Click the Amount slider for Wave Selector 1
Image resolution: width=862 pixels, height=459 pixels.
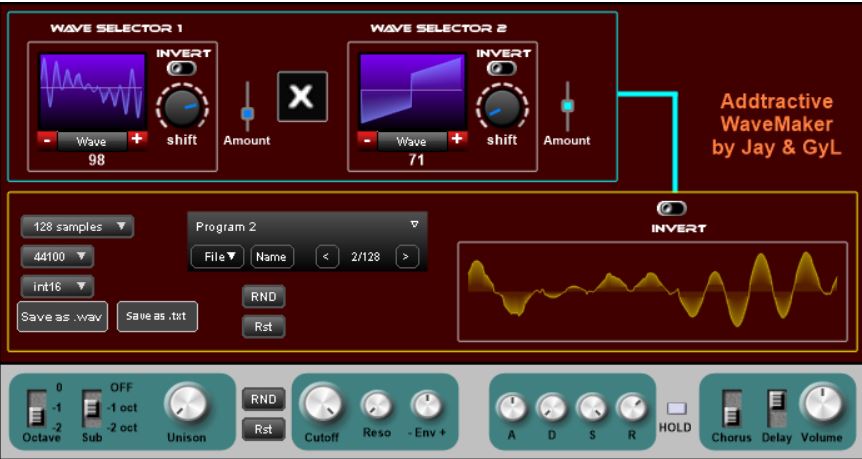[248, 112]
